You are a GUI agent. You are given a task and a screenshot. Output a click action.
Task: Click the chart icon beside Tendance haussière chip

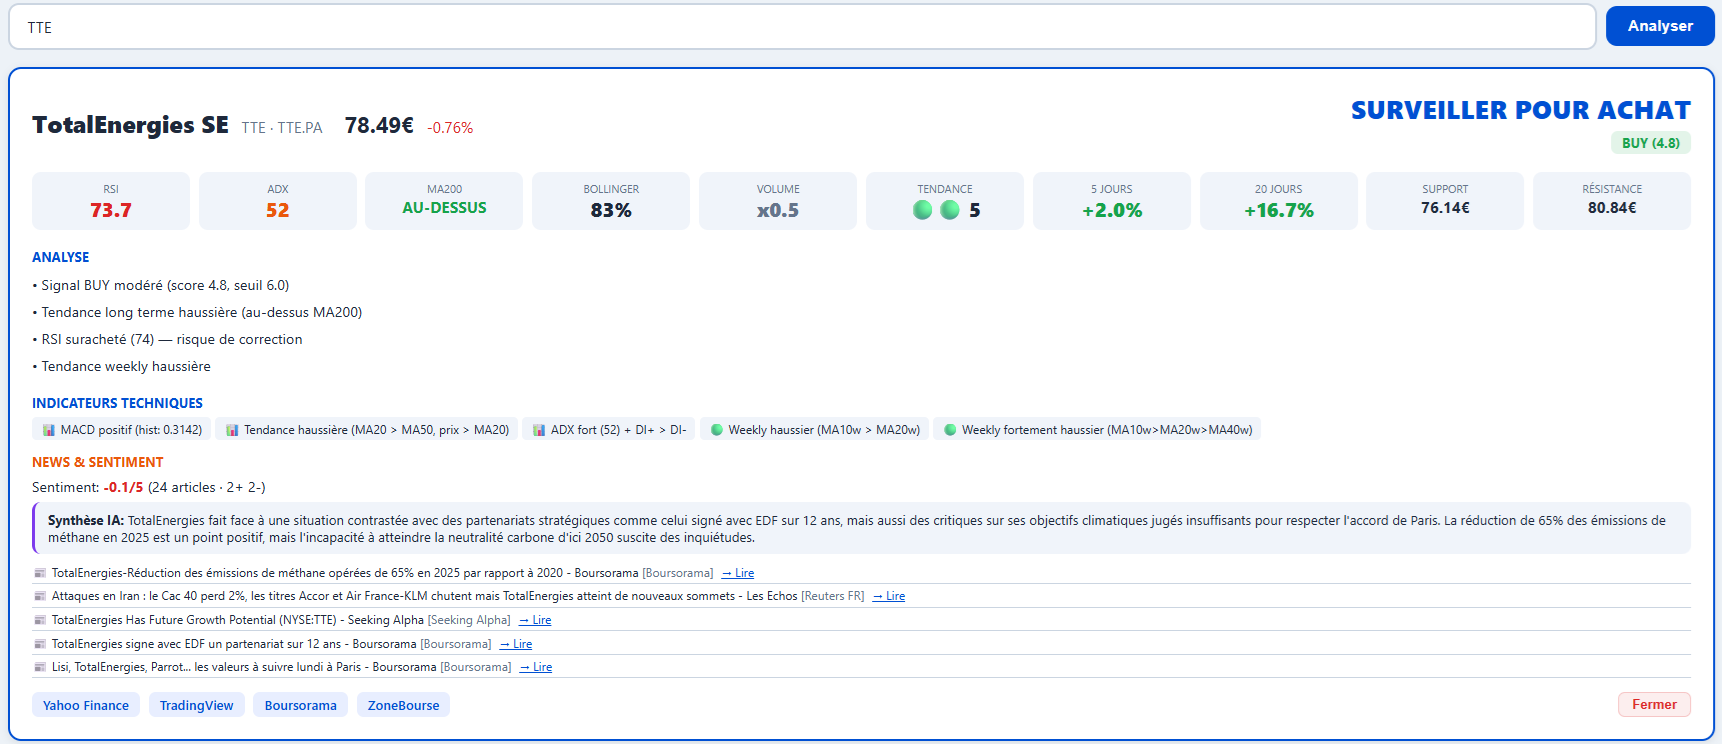(232, 430)
